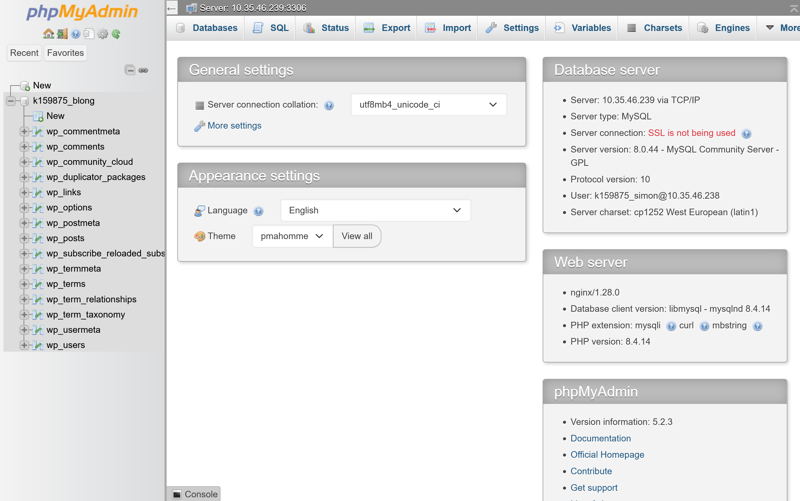
Task: Switch to the SQL tab
Action: click(x=270, y=28)
